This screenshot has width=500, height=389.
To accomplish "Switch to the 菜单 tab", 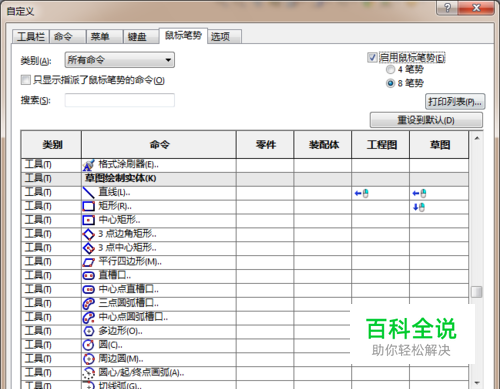I will point(105,36).
